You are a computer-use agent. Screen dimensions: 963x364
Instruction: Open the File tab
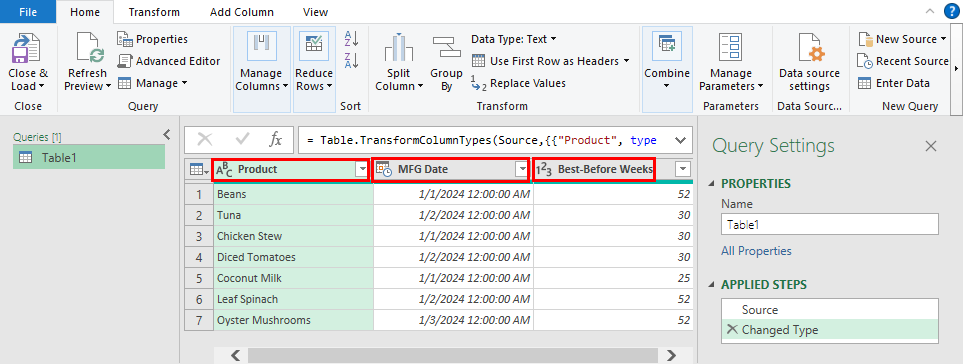tap(28, 12)
